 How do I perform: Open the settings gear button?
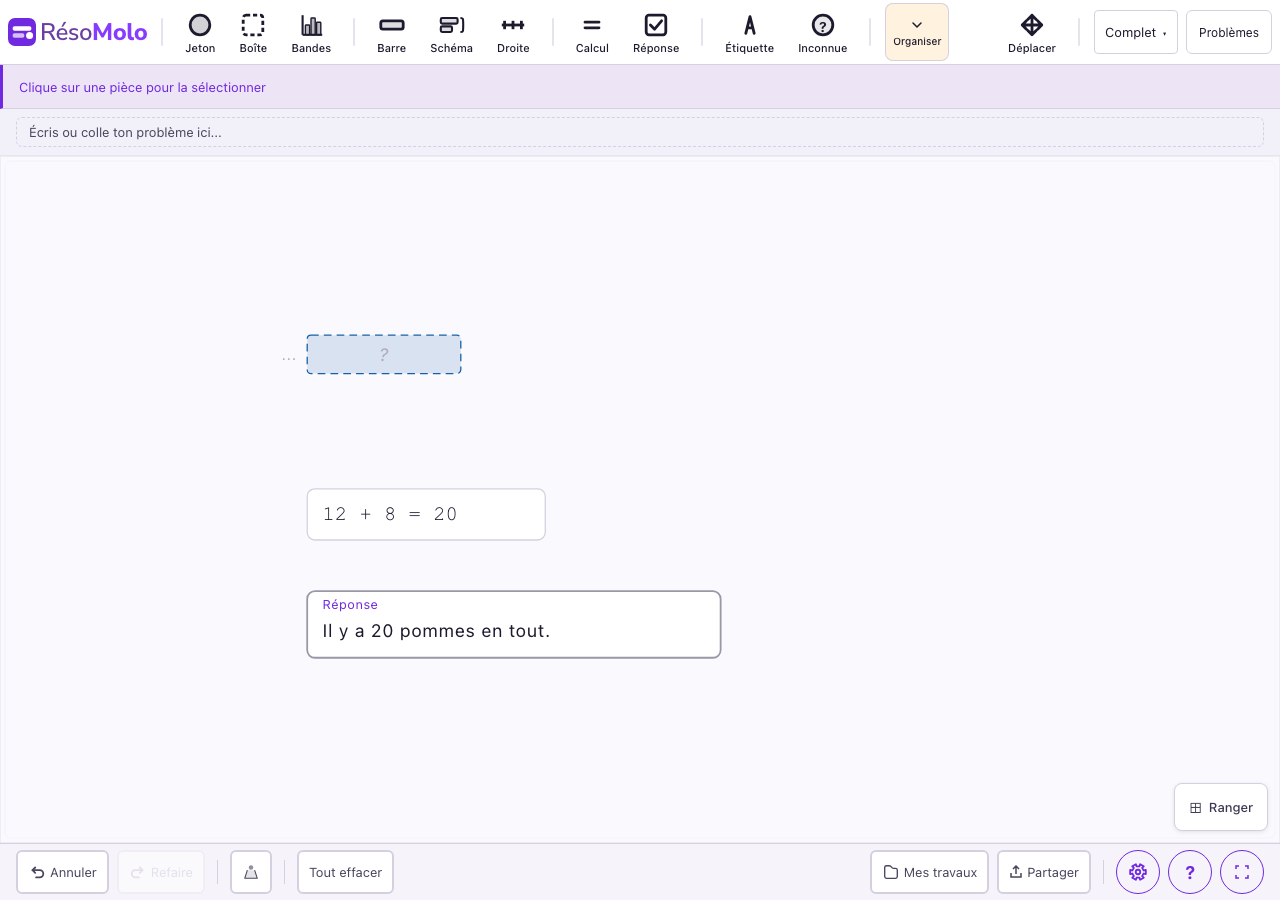coord(1138,872)
